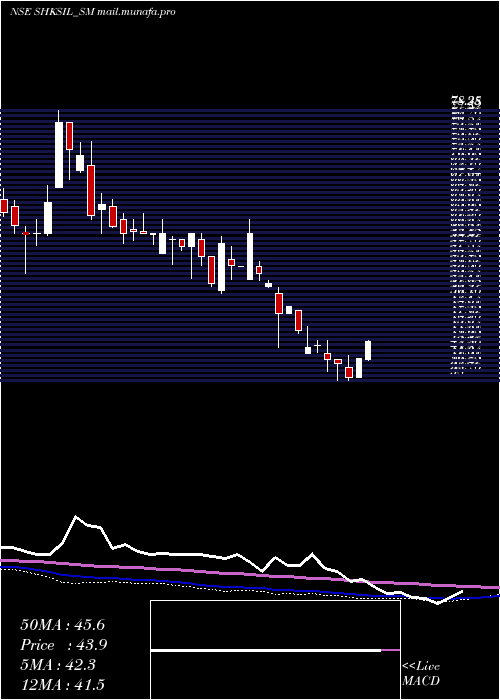Click the NSE SHKSIL_SM chart title
500x700 pixels.
click(x=52, y=12)
